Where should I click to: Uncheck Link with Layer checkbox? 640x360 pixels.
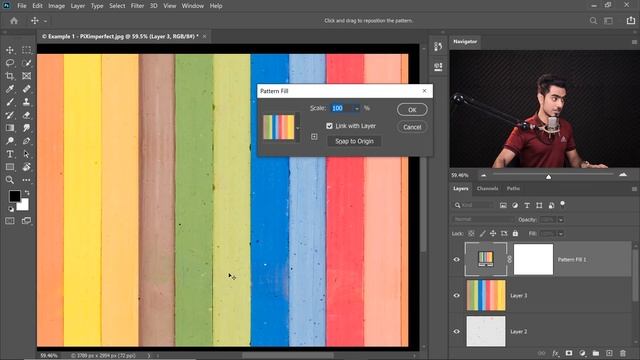coord(329,126)
